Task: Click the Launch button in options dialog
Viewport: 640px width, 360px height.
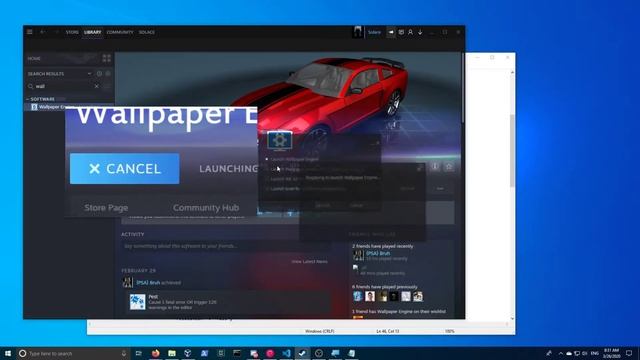Action: [323, 205]
